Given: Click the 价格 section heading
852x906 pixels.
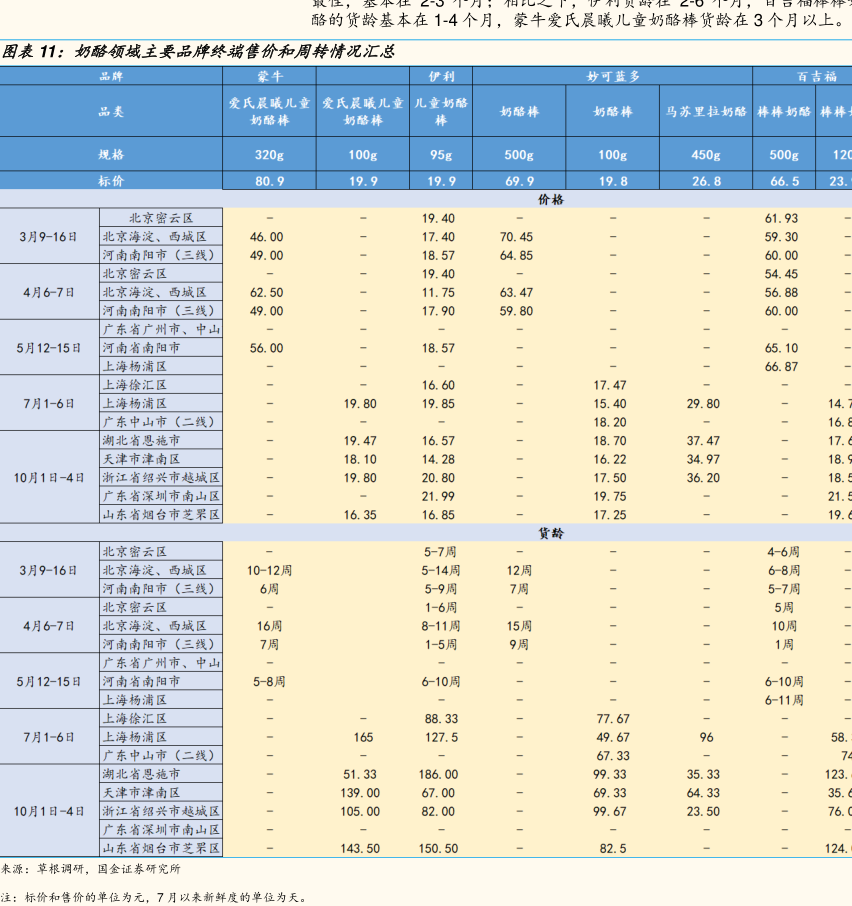Looking at the screenshot, I should pyautogui.click(x=550, y=199).
